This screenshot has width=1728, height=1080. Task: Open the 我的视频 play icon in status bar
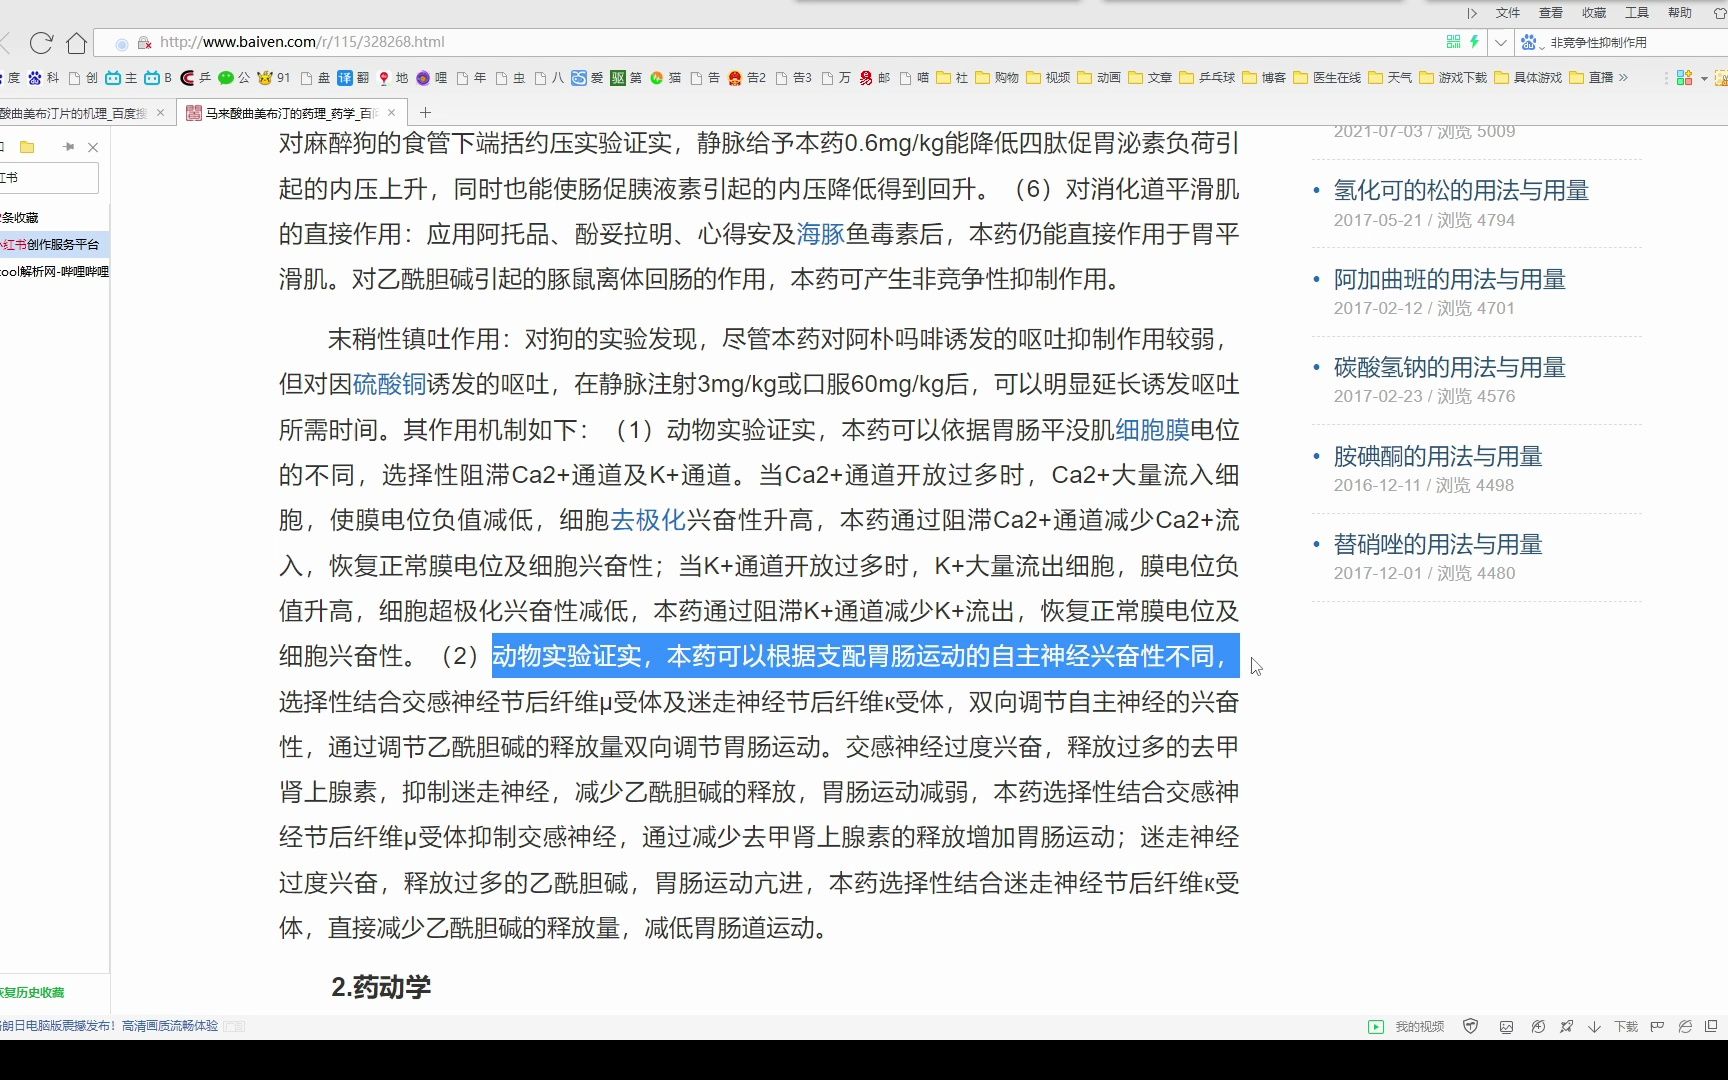point(1376,1026)
